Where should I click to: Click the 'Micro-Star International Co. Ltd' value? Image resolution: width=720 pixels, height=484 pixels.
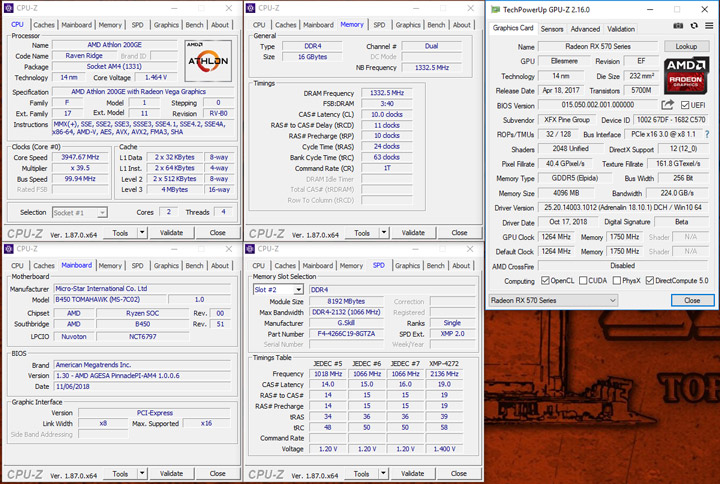[x=142, y=289]
